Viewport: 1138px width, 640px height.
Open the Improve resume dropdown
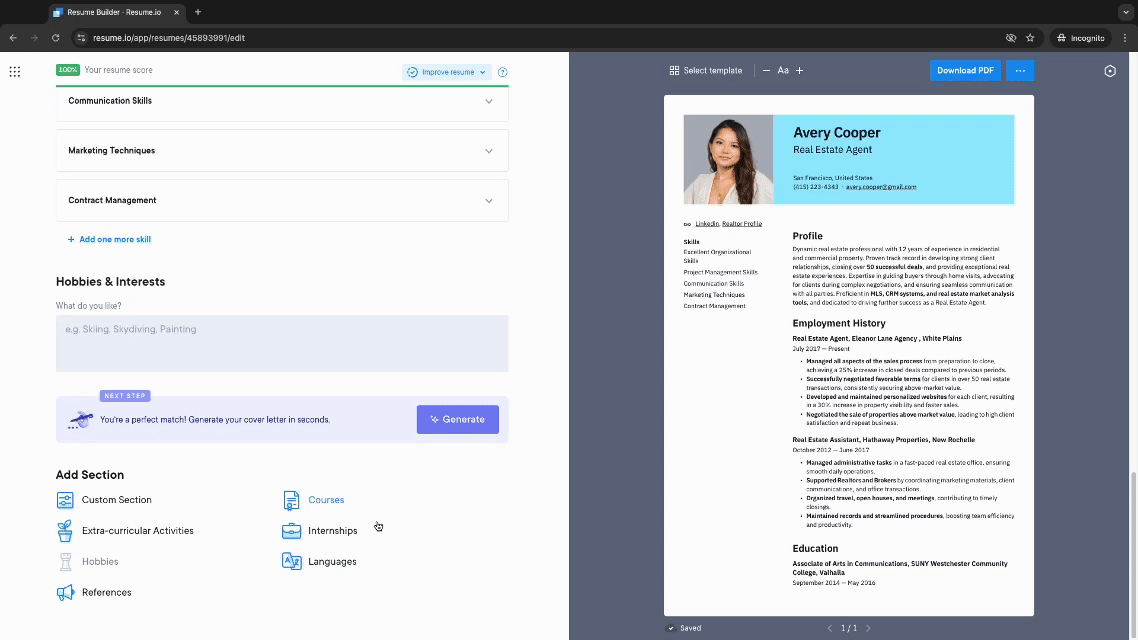point(445,72)
